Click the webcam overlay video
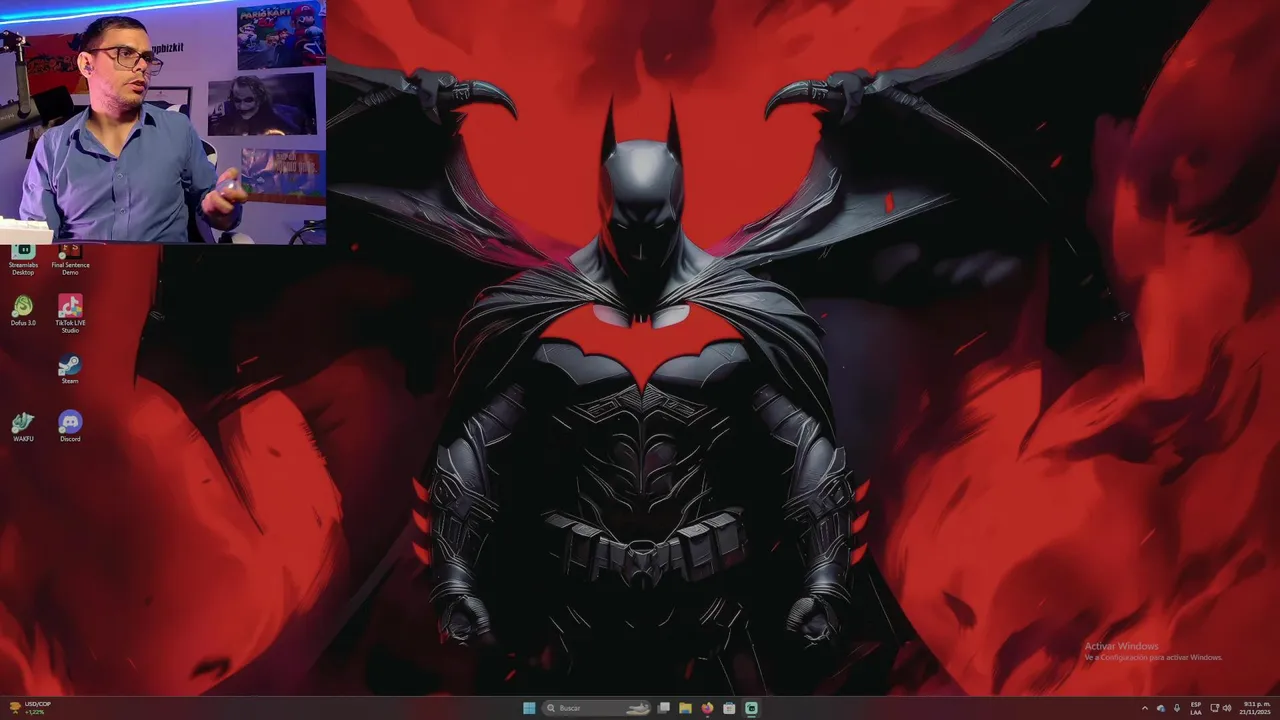This screenshot has height=720, width=1280. click(x=163, y=122)
